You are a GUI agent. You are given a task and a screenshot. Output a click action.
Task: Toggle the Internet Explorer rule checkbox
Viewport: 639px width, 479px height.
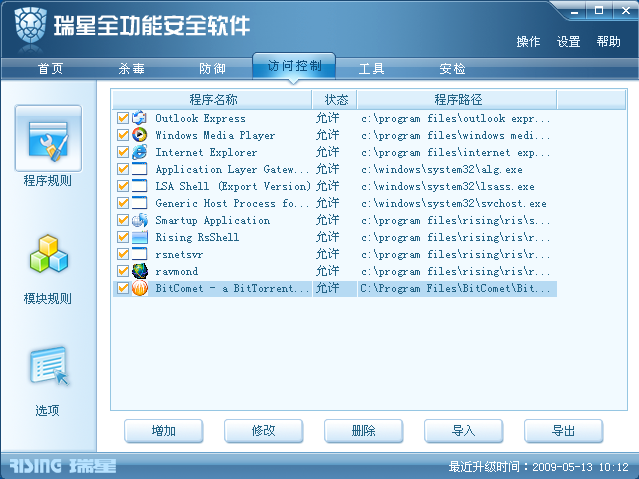[123, 152]
